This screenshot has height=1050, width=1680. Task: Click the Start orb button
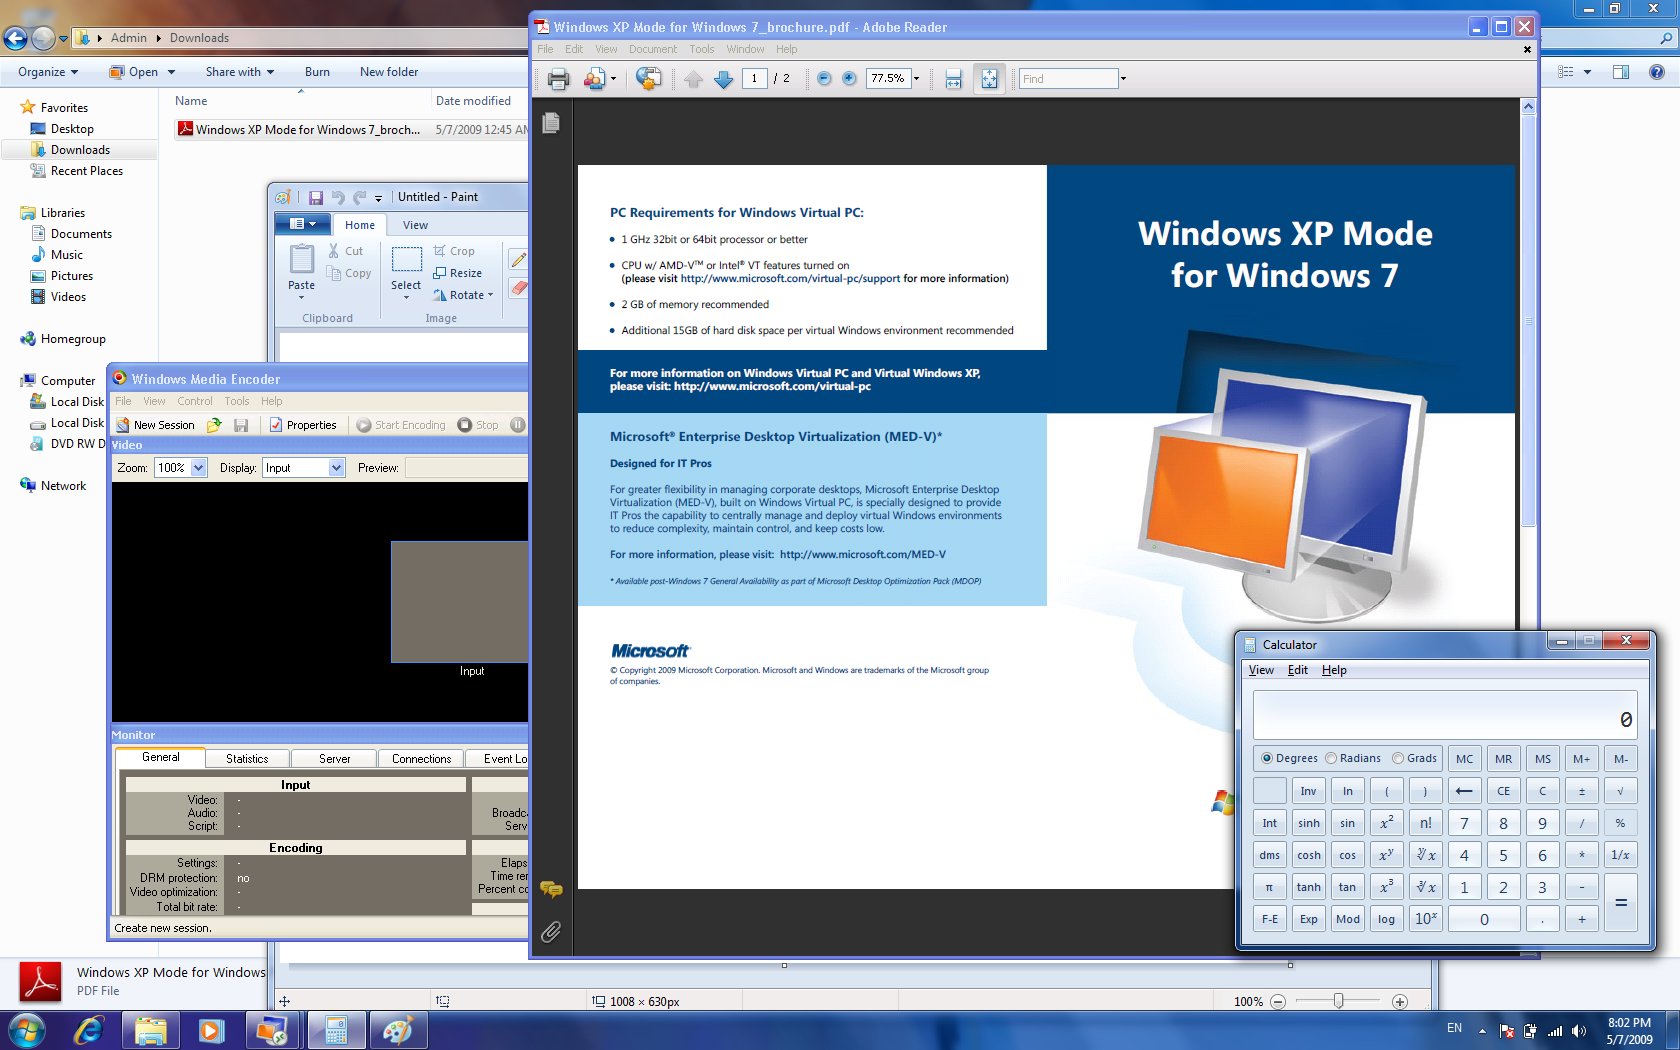(x=27, y=1030)
